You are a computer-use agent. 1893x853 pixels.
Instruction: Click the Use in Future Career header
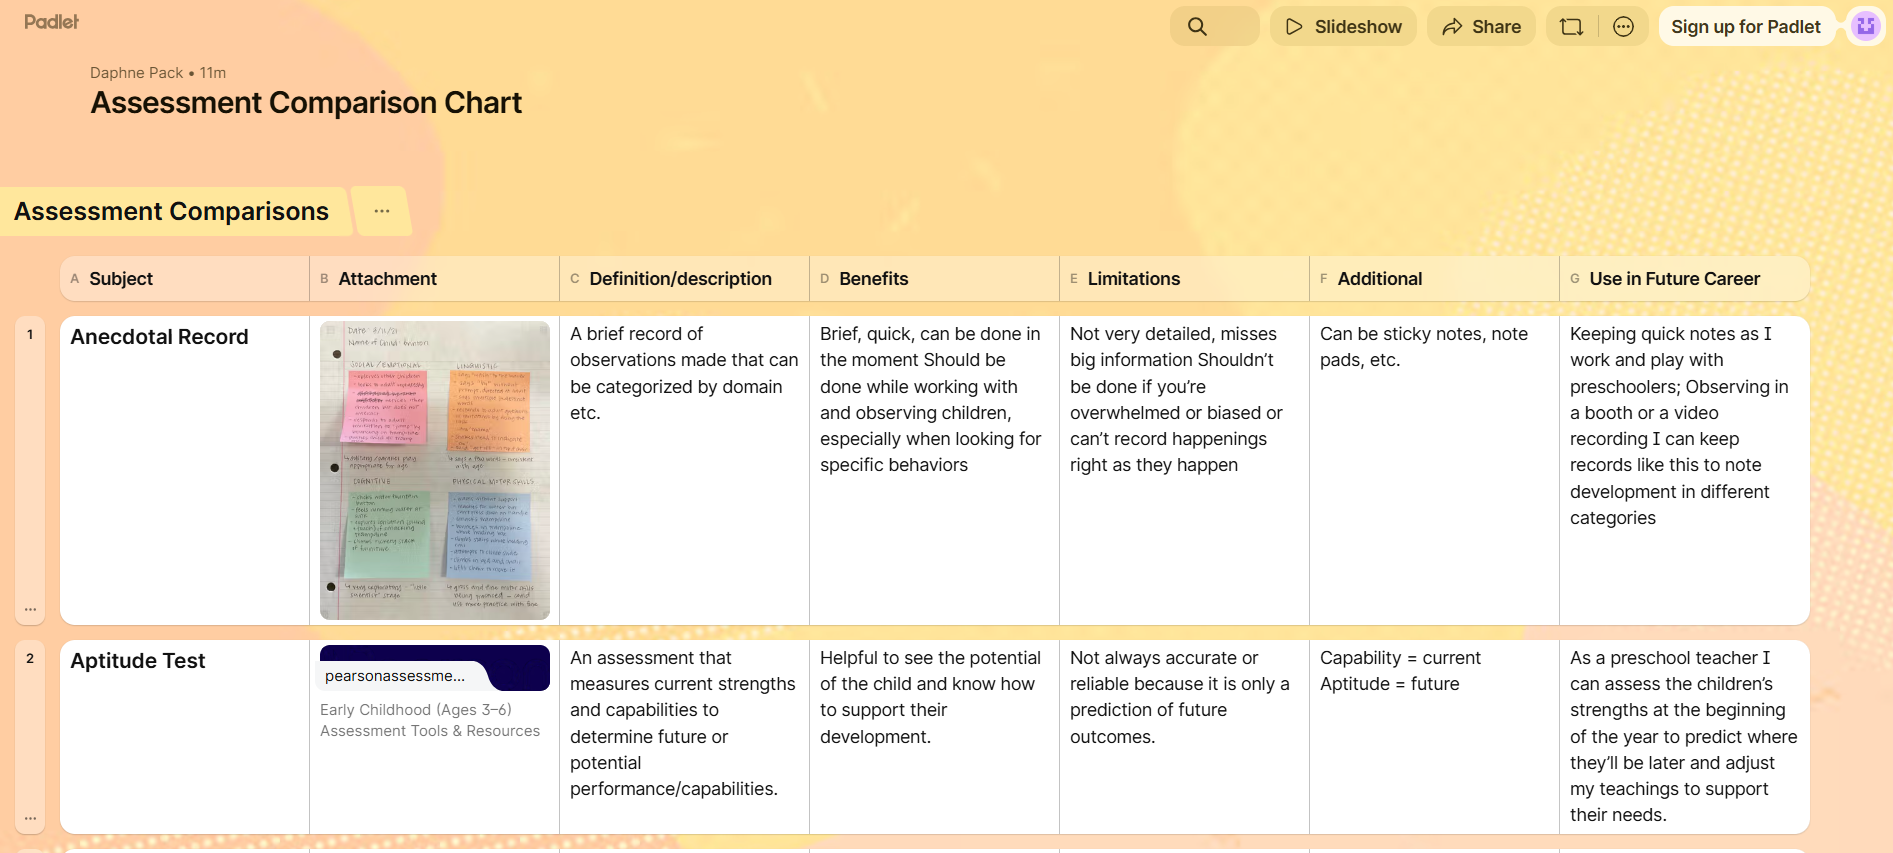[1674, 279]
